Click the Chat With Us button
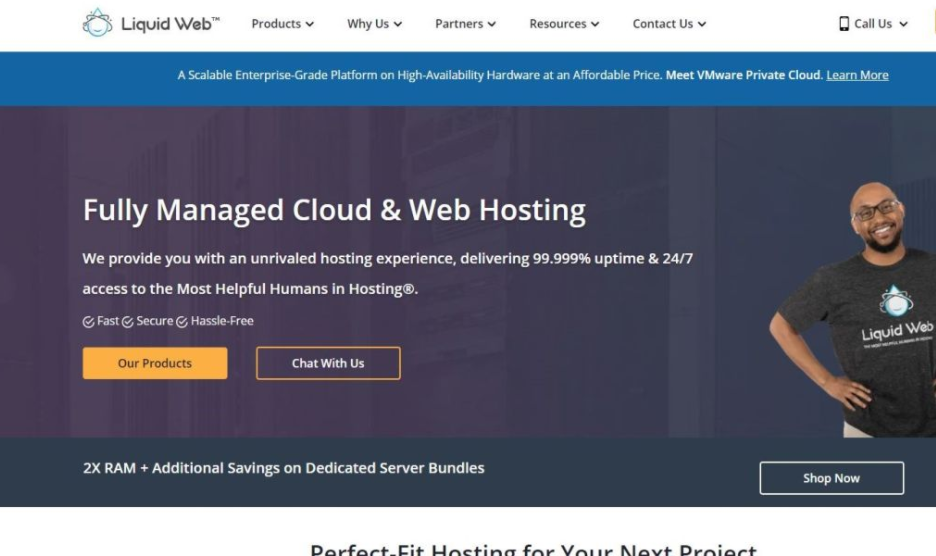Screen dimensions: 936x556 pyautogui.click(x=328, y=363)
